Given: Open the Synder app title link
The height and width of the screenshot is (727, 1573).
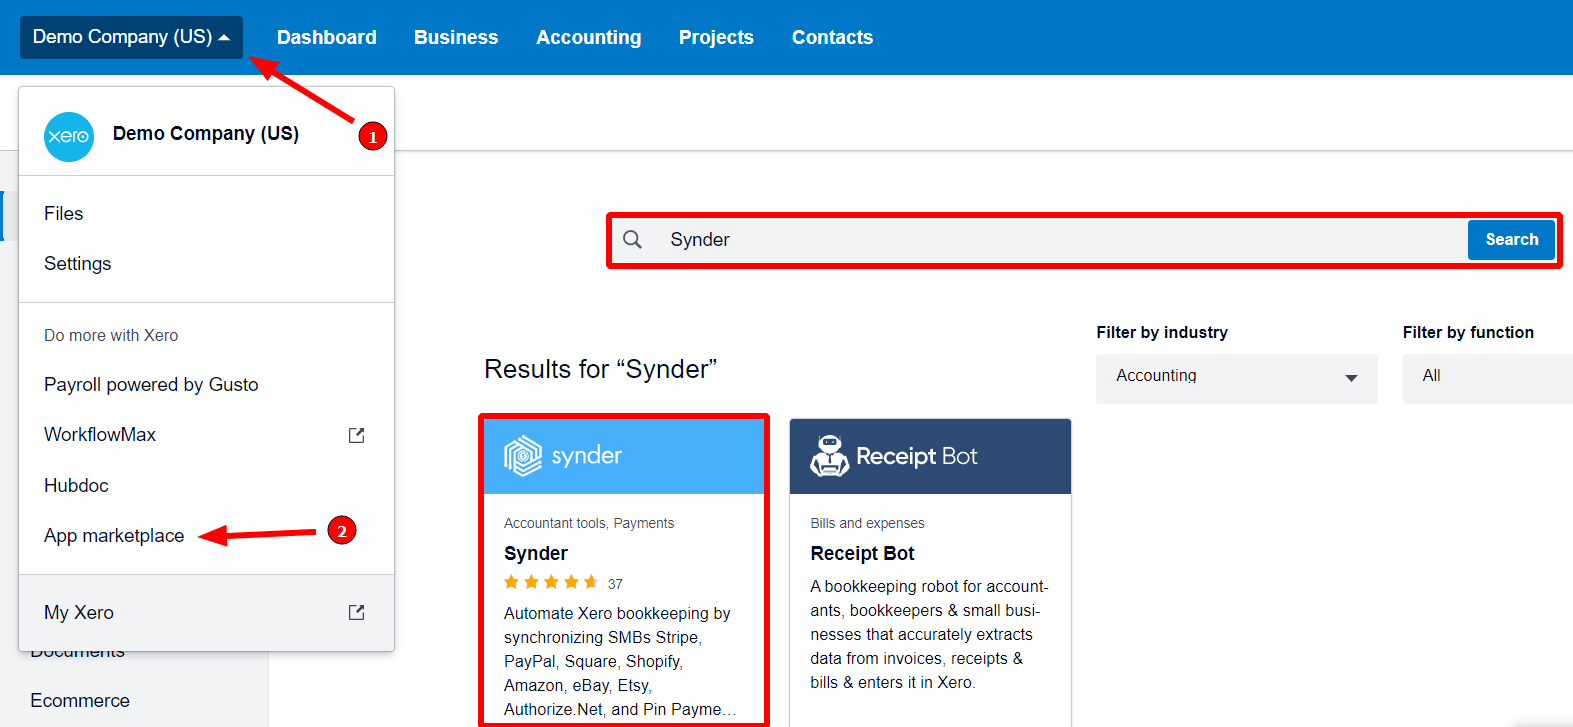Looking at the screenshot, I should coord(536,553).
